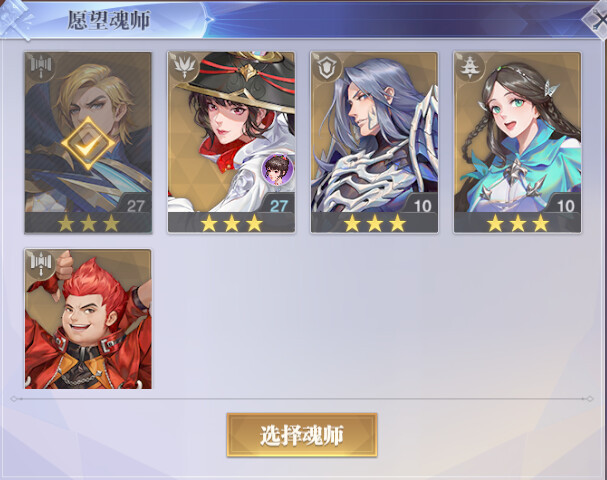The image size is (607, 480).
Task: Click the class icon on the blonde card
Action: (x=41, y=67)
